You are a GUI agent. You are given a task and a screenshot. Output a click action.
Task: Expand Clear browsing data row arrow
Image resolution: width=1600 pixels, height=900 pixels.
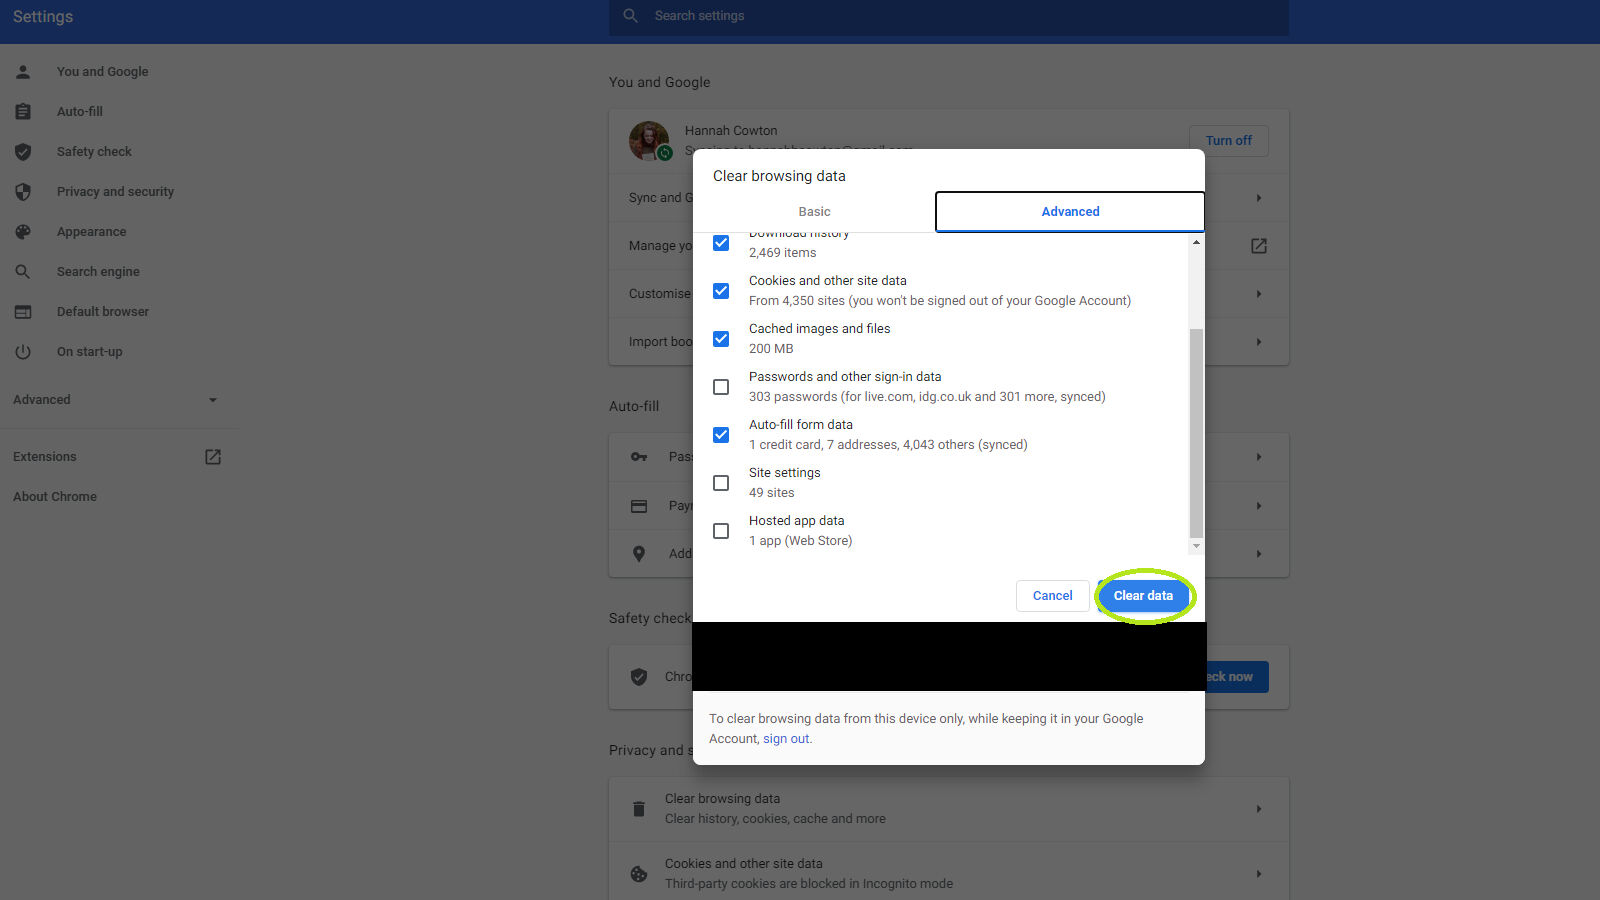1258,809
